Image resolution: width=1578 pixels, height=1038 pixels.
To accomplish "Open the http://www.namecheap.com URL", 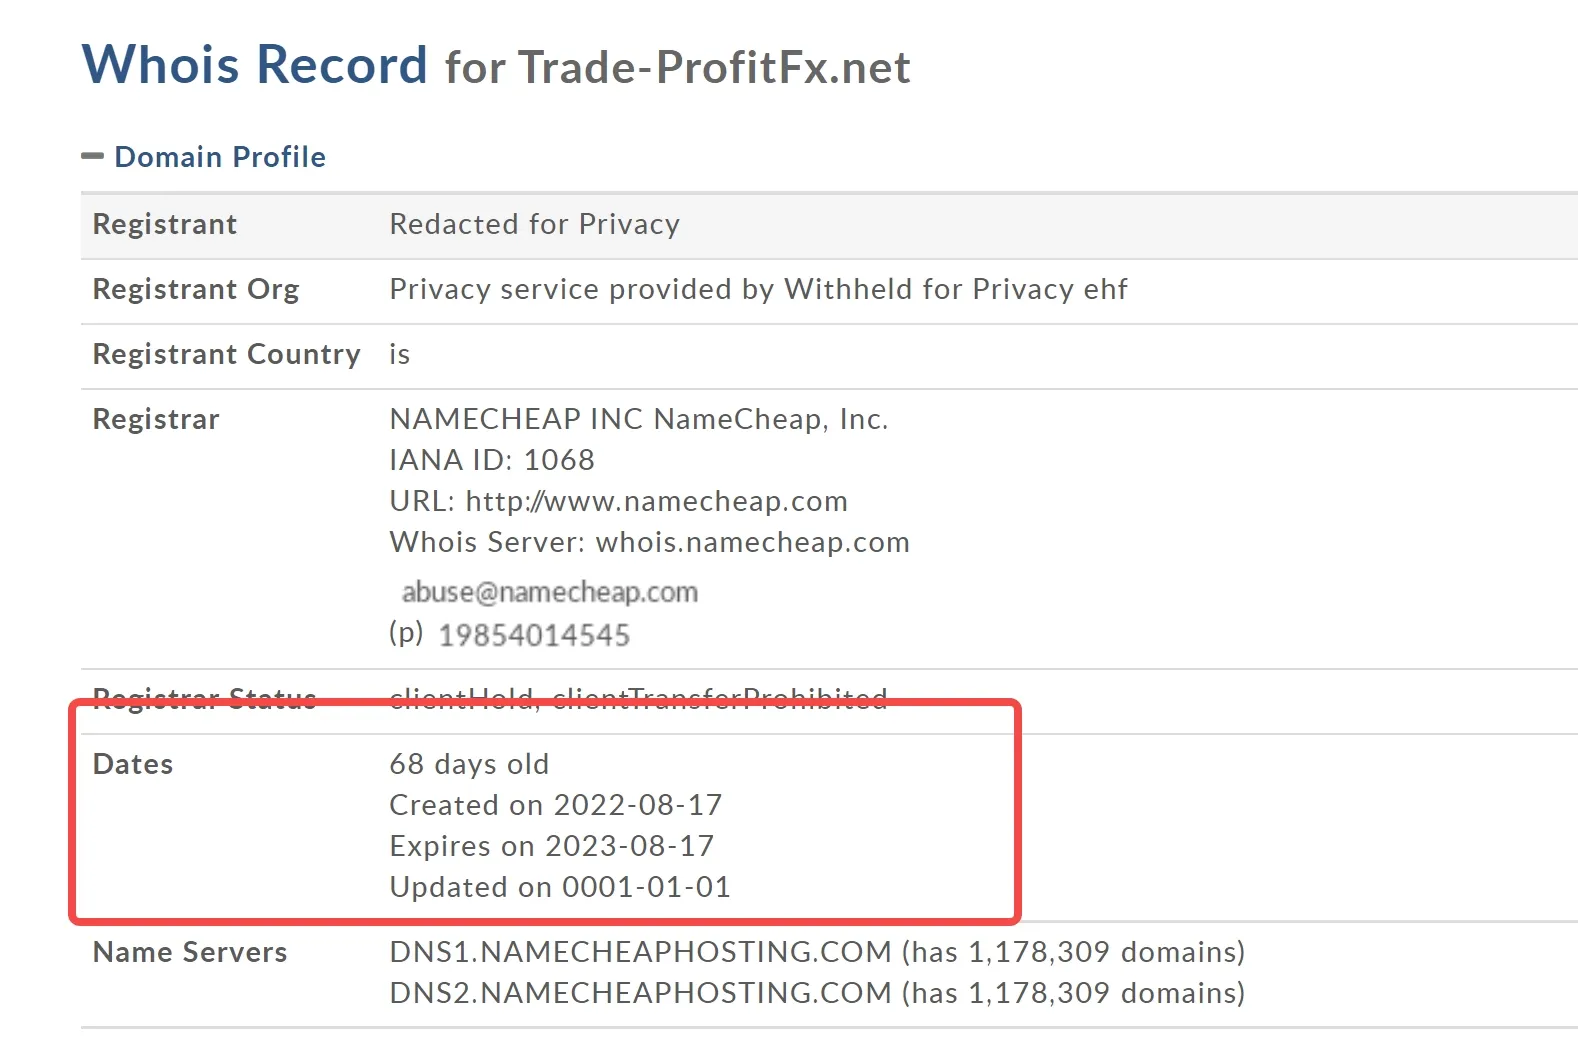I will [657, 501].
